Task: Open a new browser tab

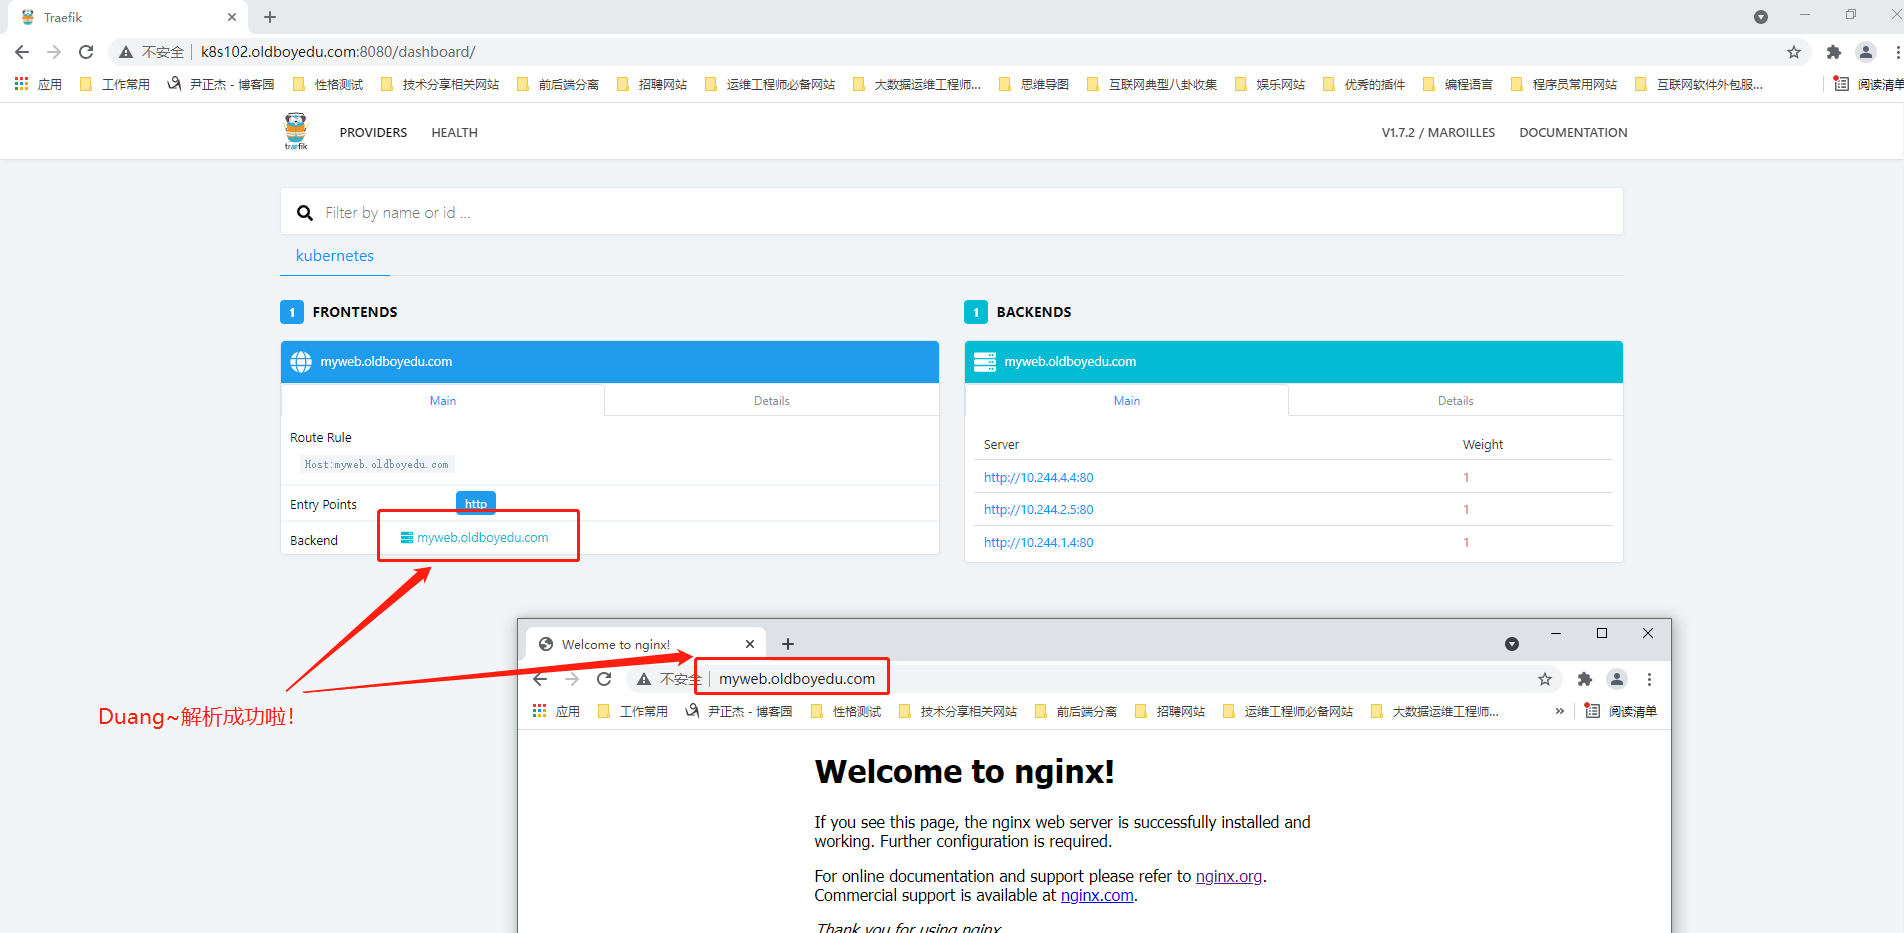Action: (270, 17)
